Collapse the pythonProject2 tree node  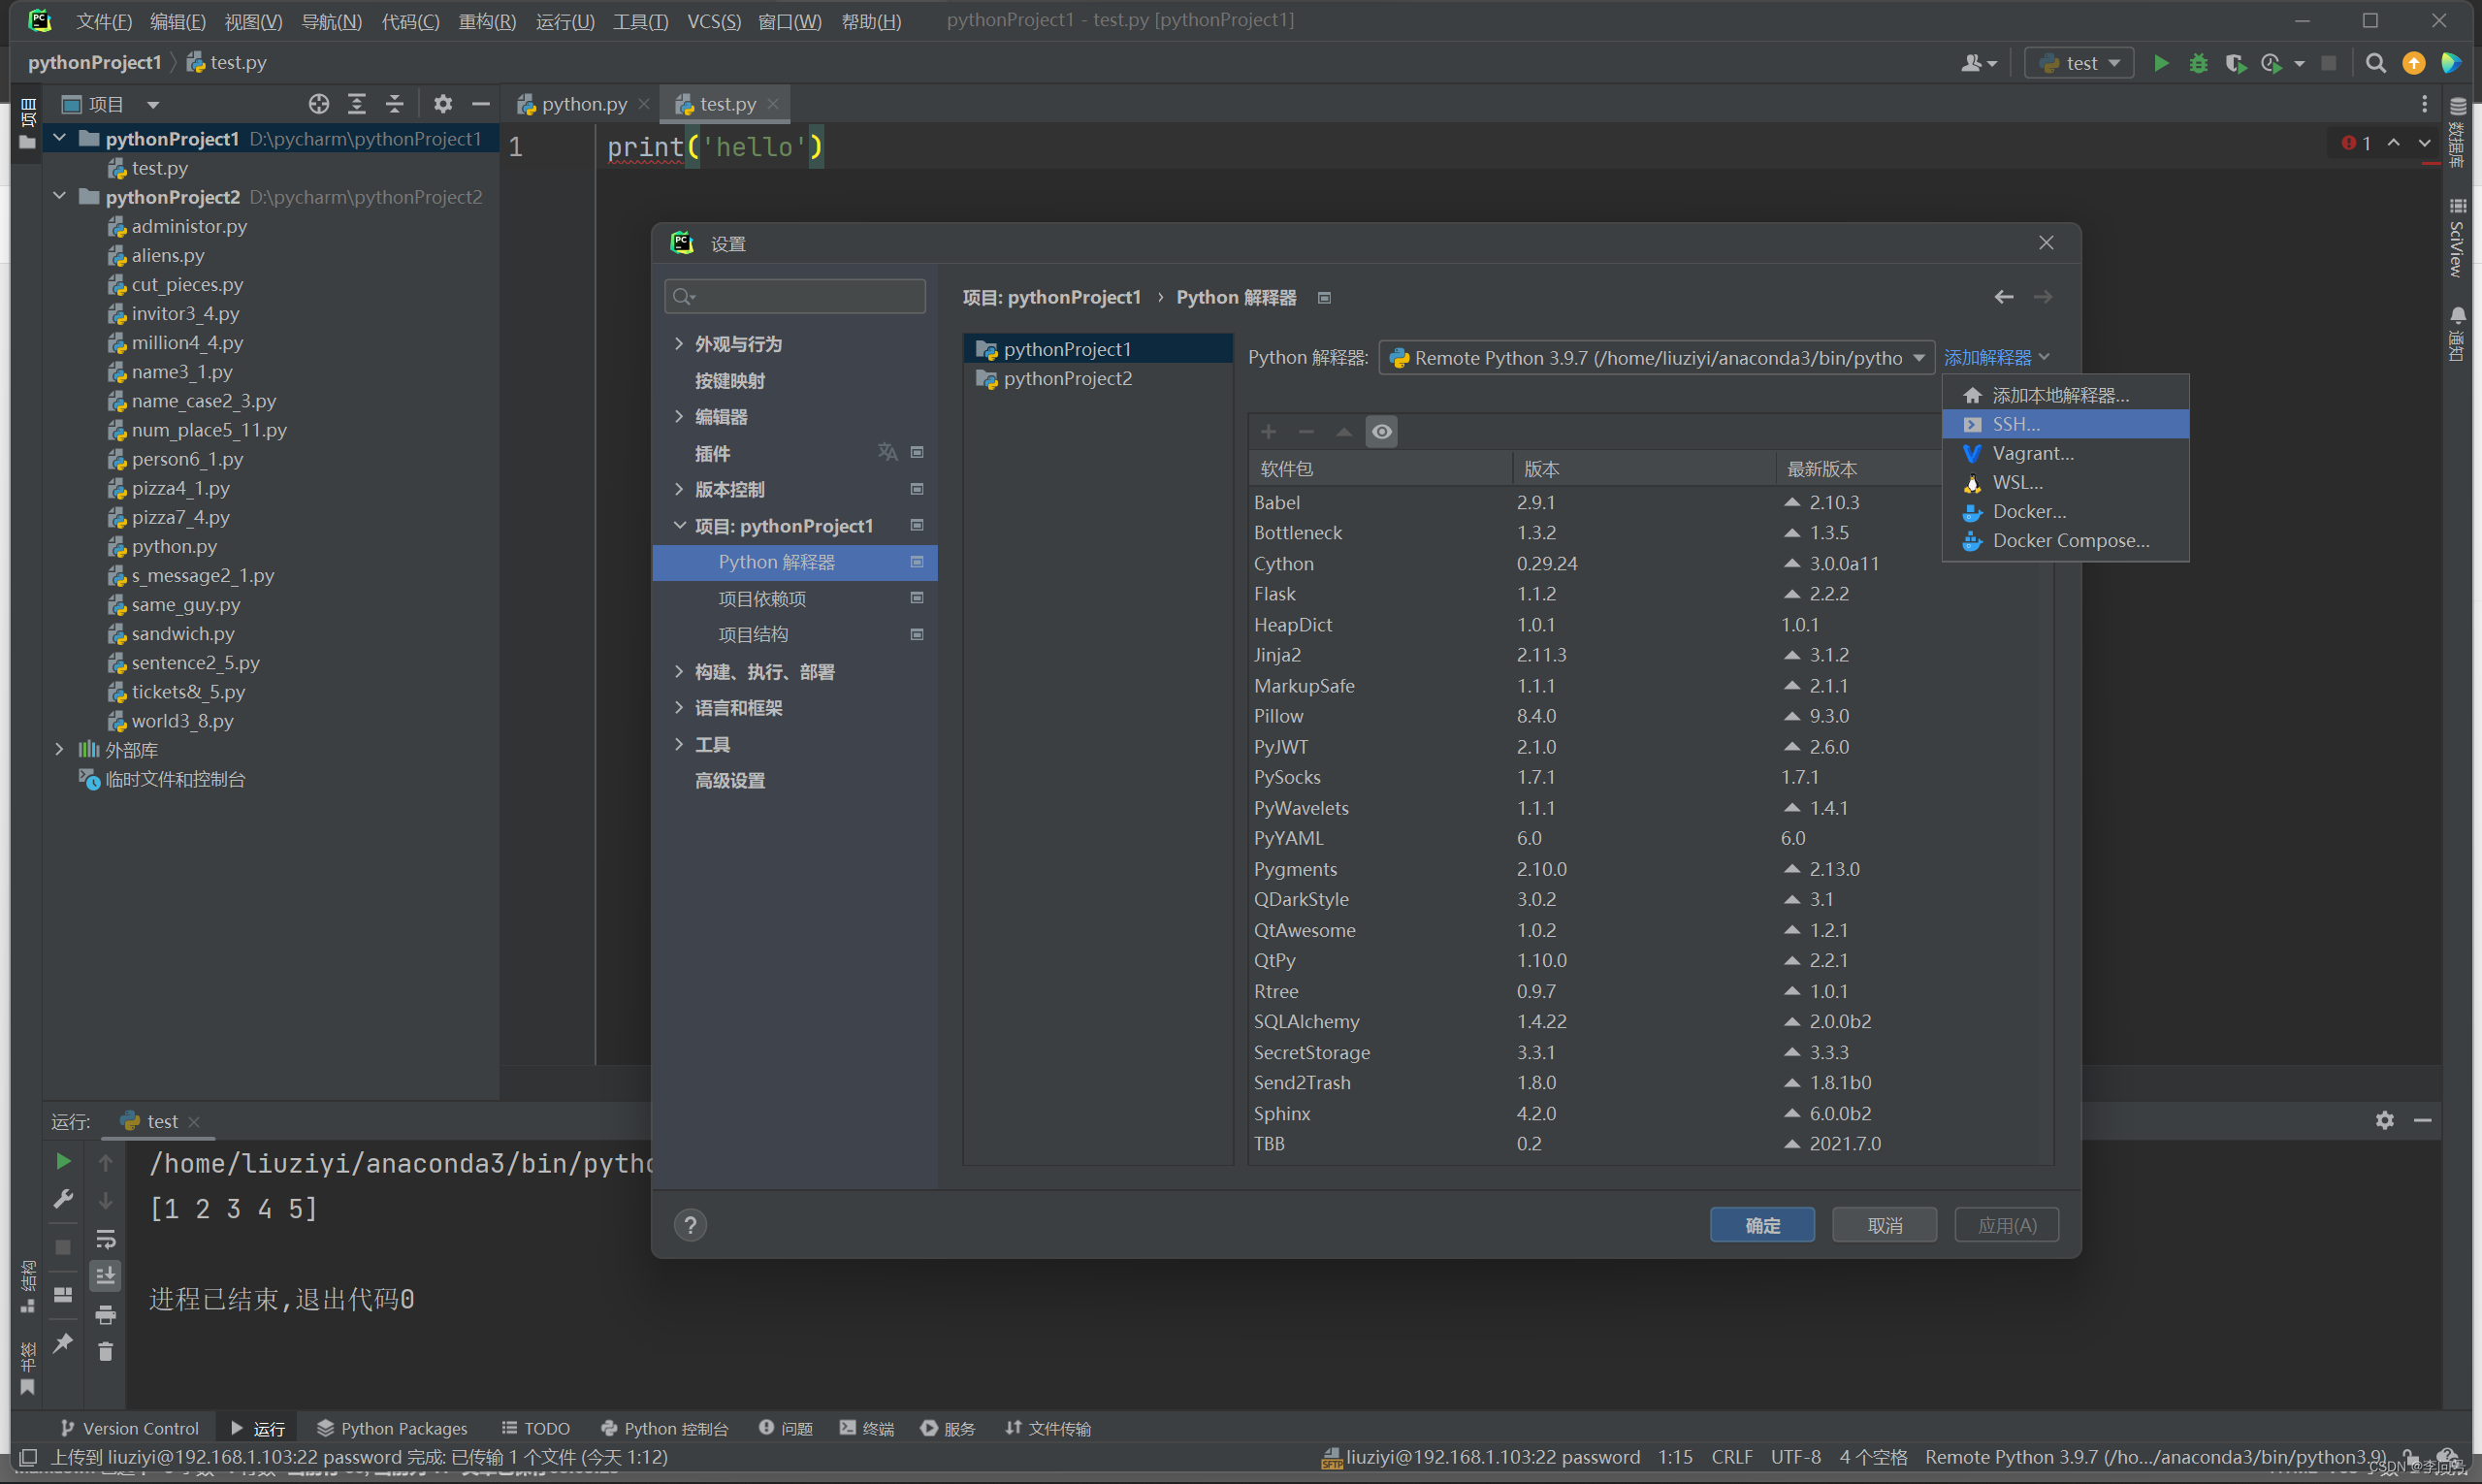pyautogui.click(x=60, y=197)
